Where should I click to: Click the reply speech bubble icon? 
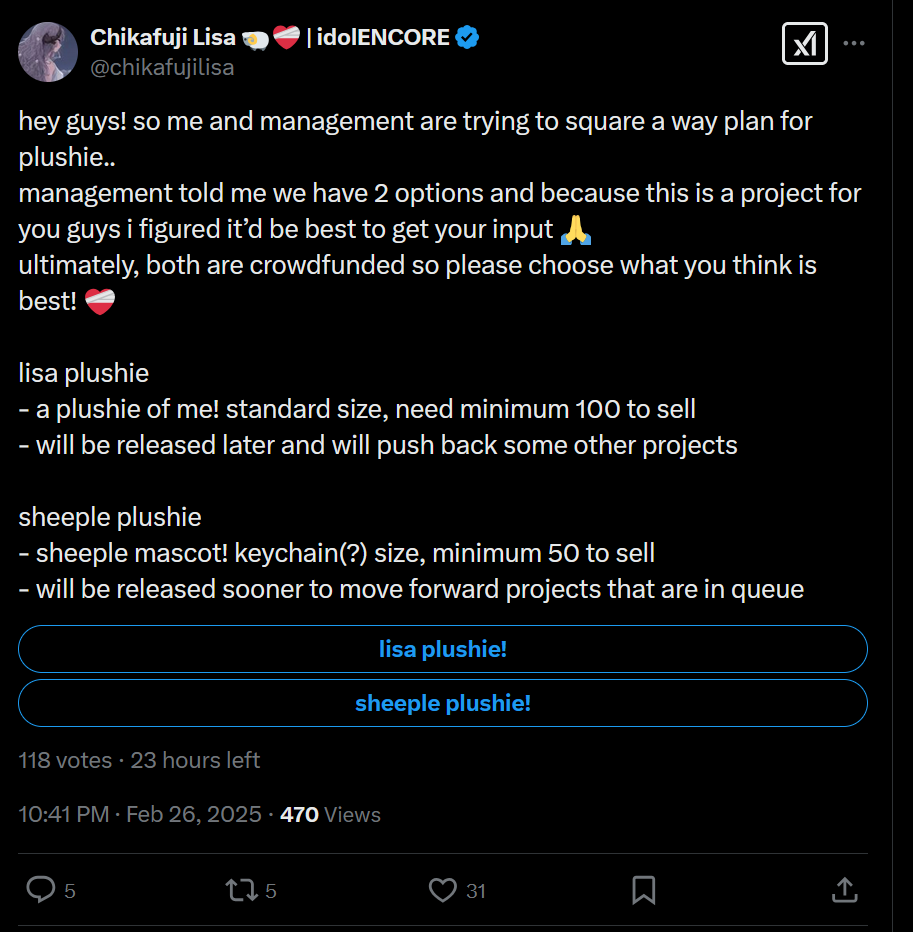pyautogui.click(x=40, y=889)
